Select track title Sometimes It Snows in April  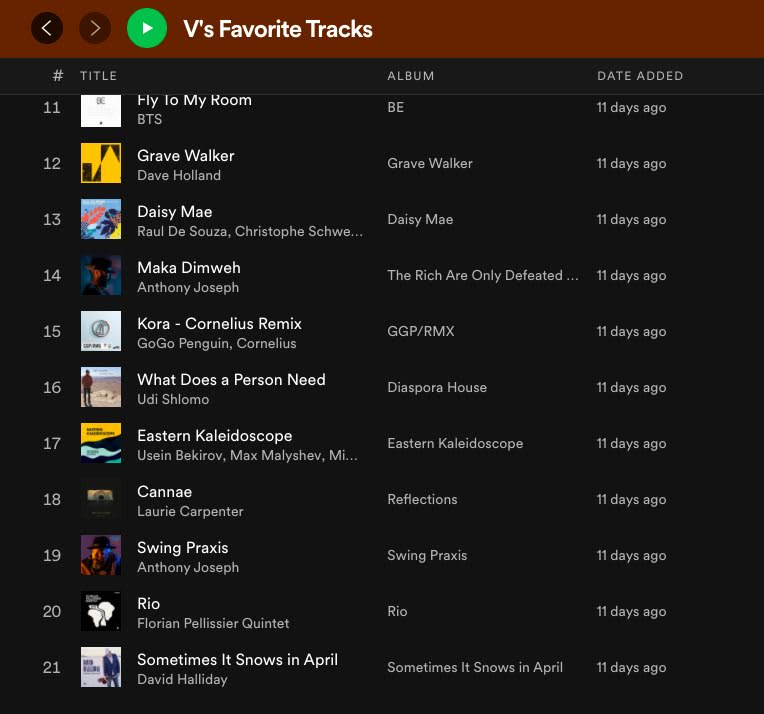(237, 660)
